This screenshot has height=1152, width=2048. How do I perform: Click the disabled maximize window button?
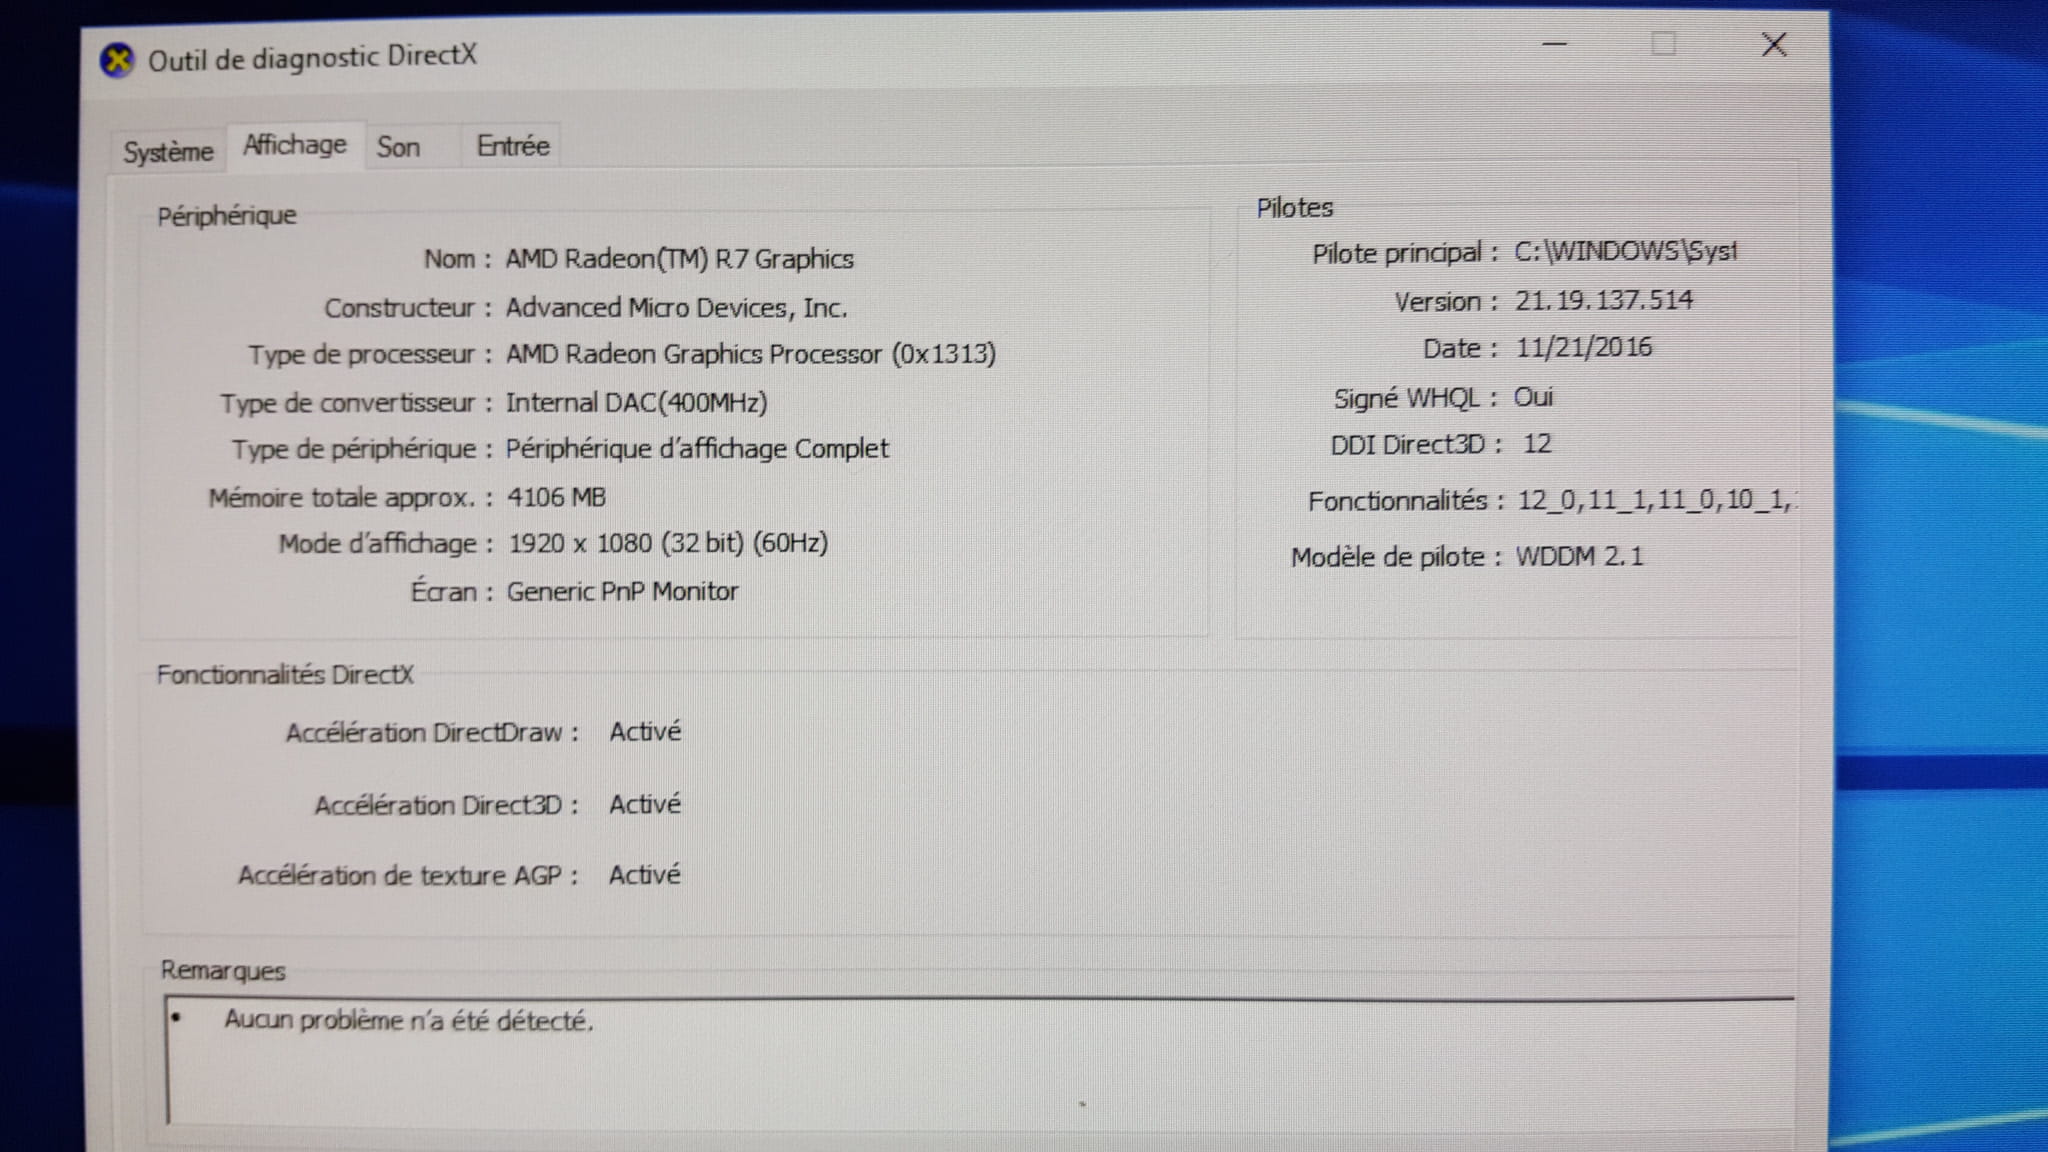[x=1663, y=44]
